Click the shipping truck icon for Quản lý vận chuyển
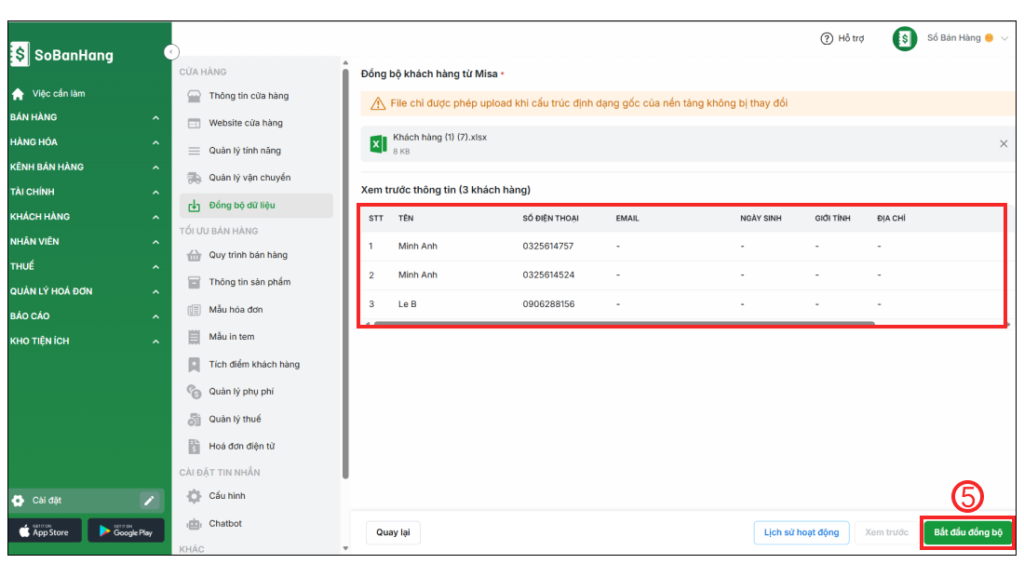Image resolution: width=1024 pixels, height=577 pixels. click(x=194, y=178)
